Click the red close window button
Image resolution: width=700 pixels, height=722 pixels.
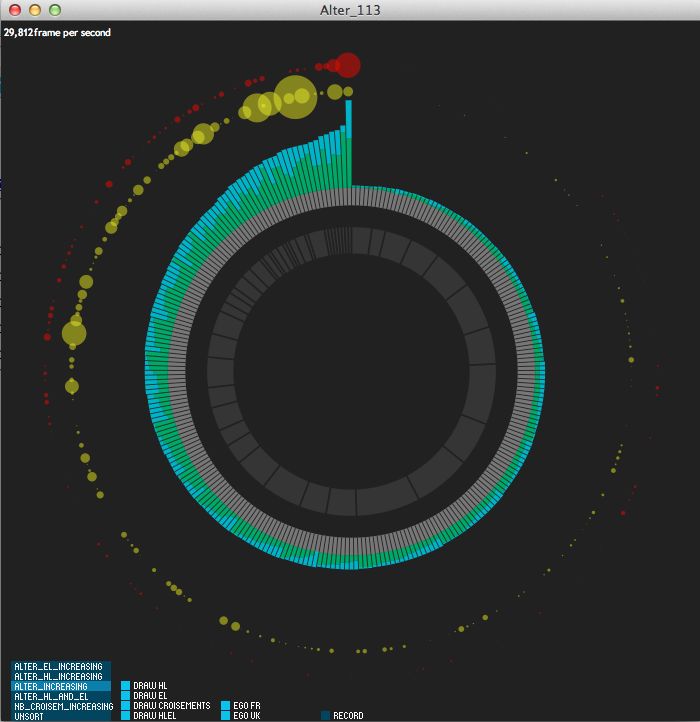(x=15, y=10)
